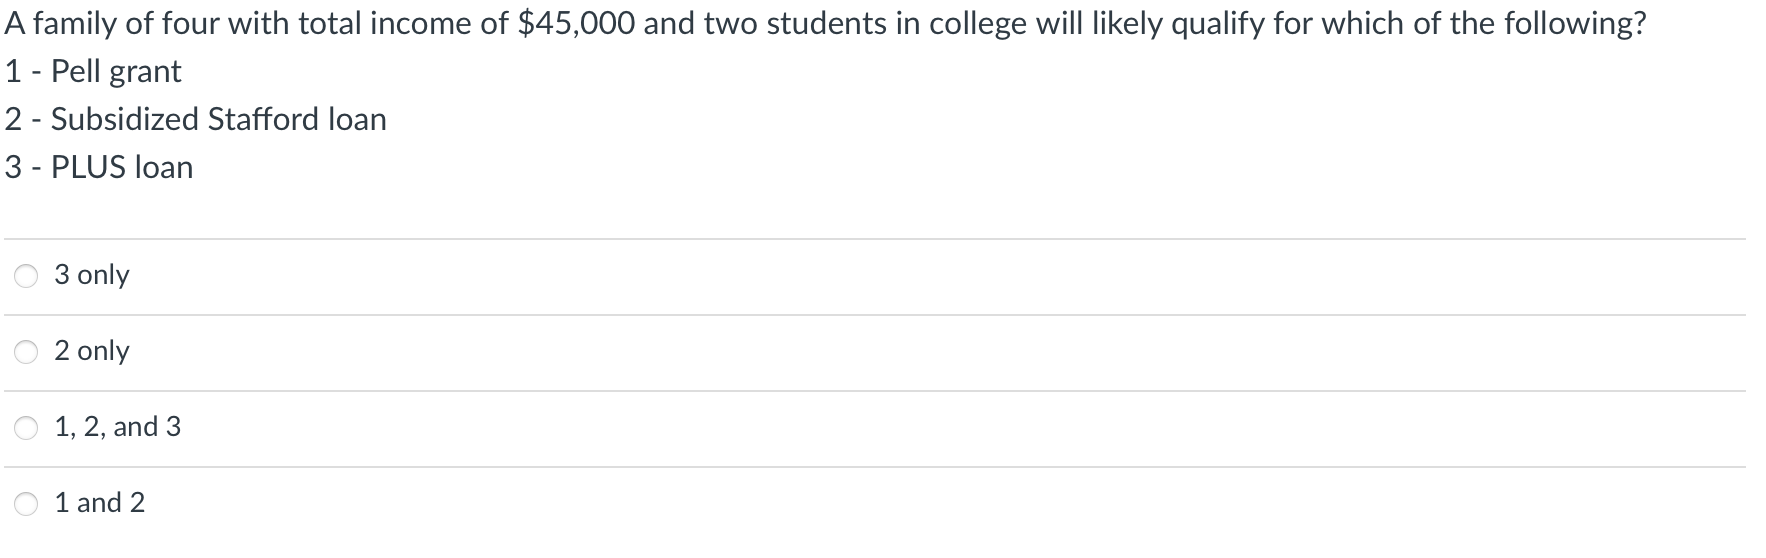The image size is (1766, 558).
Task: Click the word "Pell" in item 1
Action: 76,72
